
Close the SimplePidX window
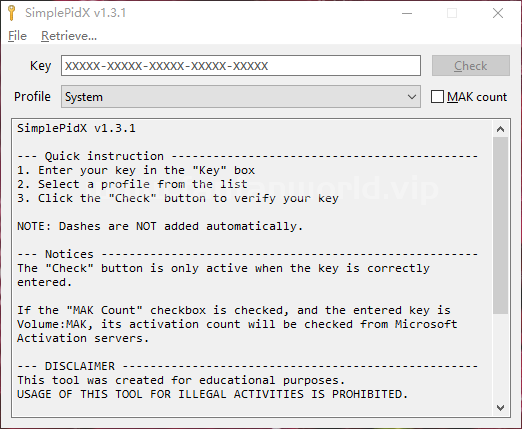pyautogui.click(x=498, y=13)
